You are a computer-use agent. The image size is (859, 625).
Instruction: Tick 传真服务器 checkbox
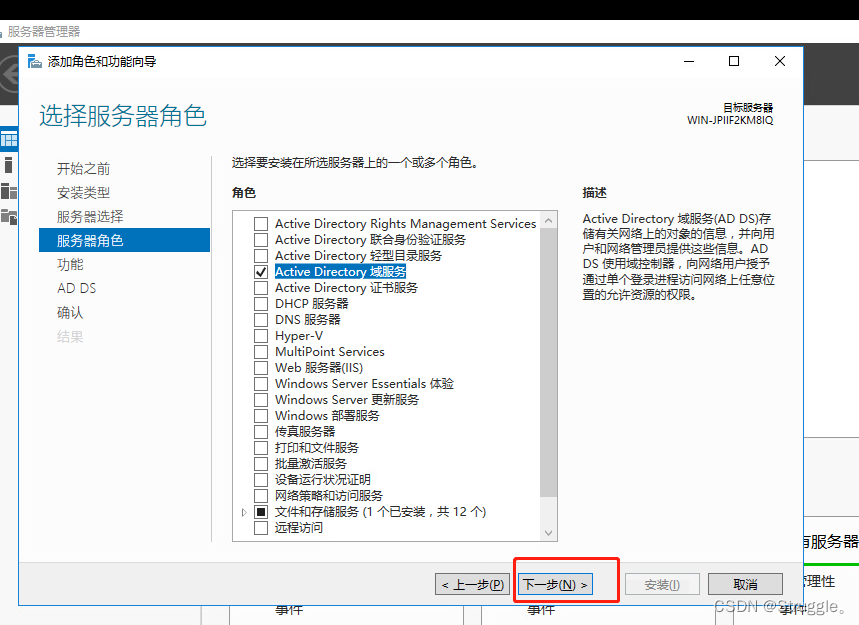coord(261,432)
